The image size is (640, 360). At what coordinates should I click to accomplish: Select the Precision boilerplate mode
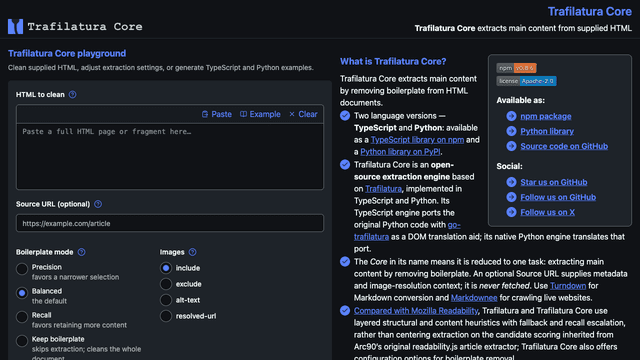tap(22, 269)
